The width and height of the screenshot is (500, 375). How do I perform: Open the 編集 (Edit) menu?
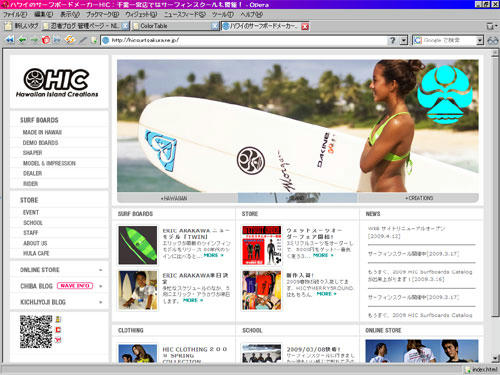click(x=43, y=14)
